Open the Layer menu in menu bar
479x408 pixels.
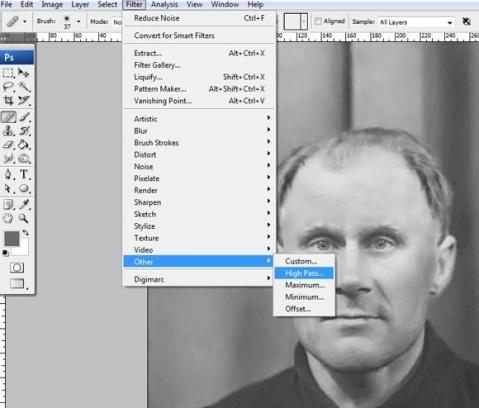click(x=80, y=4)
